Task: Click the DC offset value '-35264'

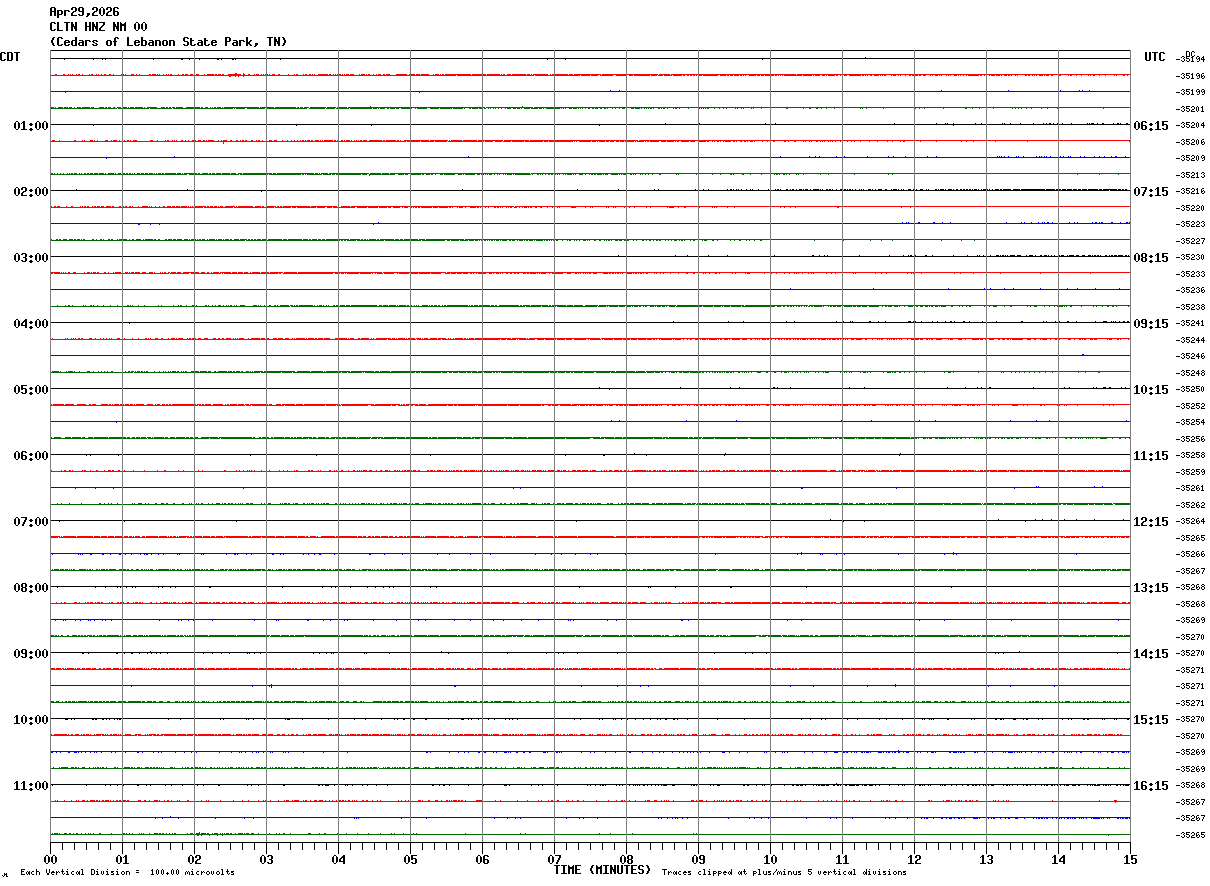Action: click(x=1190, y=522)
